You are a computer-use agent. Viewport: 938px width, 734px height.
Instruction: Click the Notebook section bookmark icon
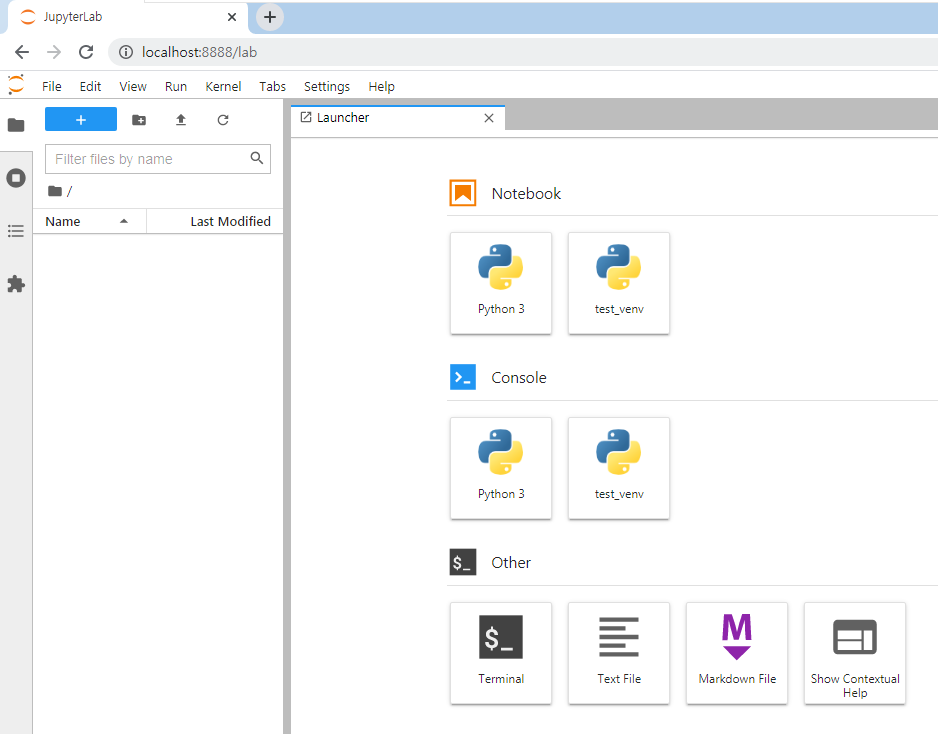click(462, 193)
